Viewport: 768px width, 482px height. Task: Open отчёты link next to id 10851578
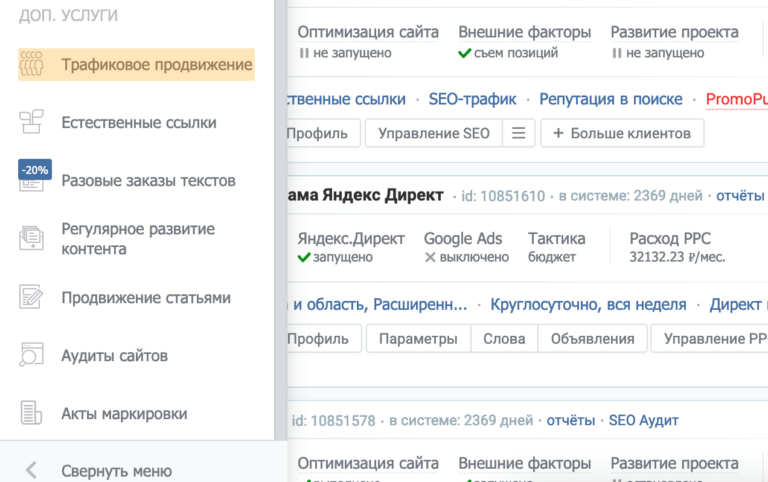(571, 420)
